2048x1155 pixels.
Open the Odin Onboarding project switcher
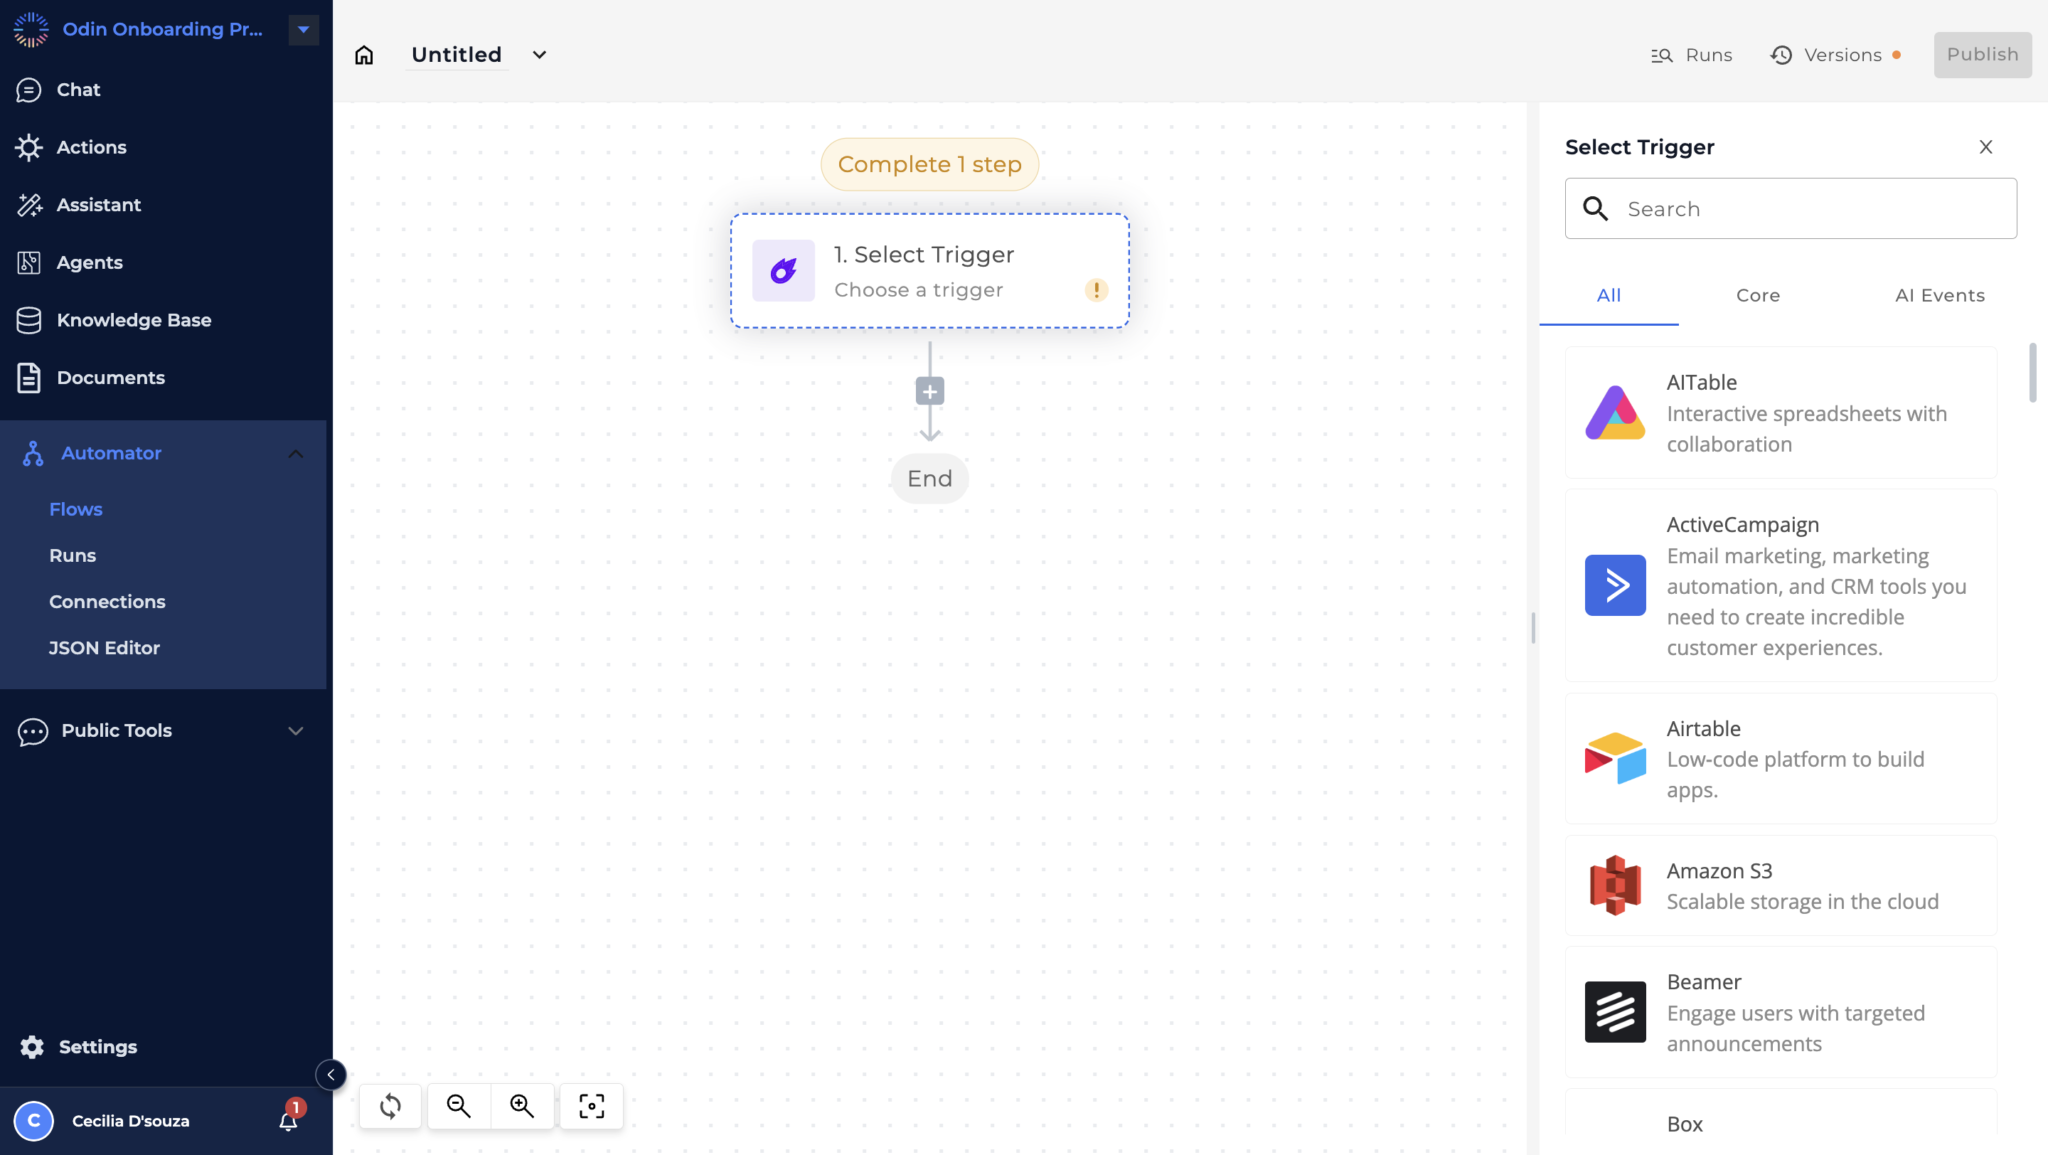302,29
